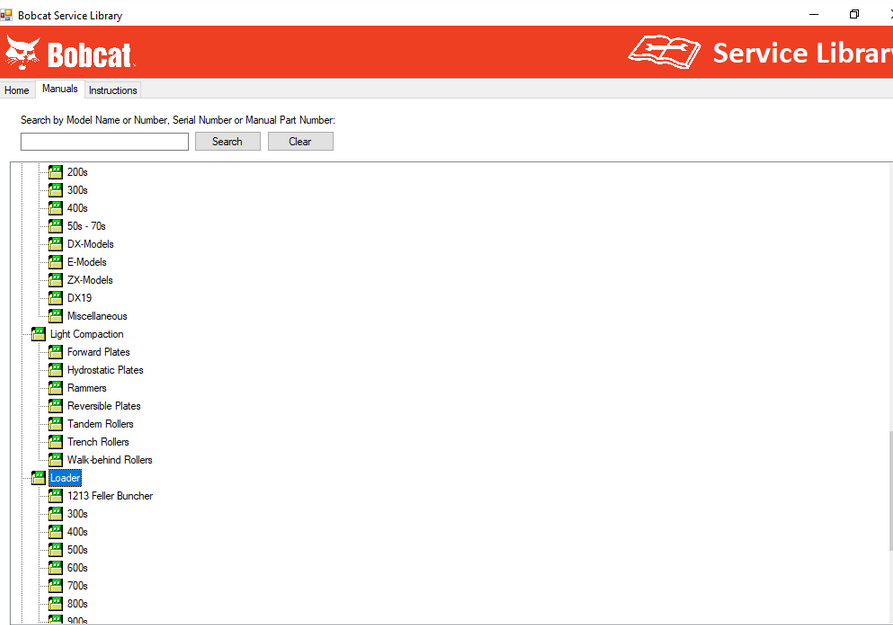Image resolution: width=893 pixels, height=625 pixels.
Task: Click the Search button
Action: click(228, 141)
